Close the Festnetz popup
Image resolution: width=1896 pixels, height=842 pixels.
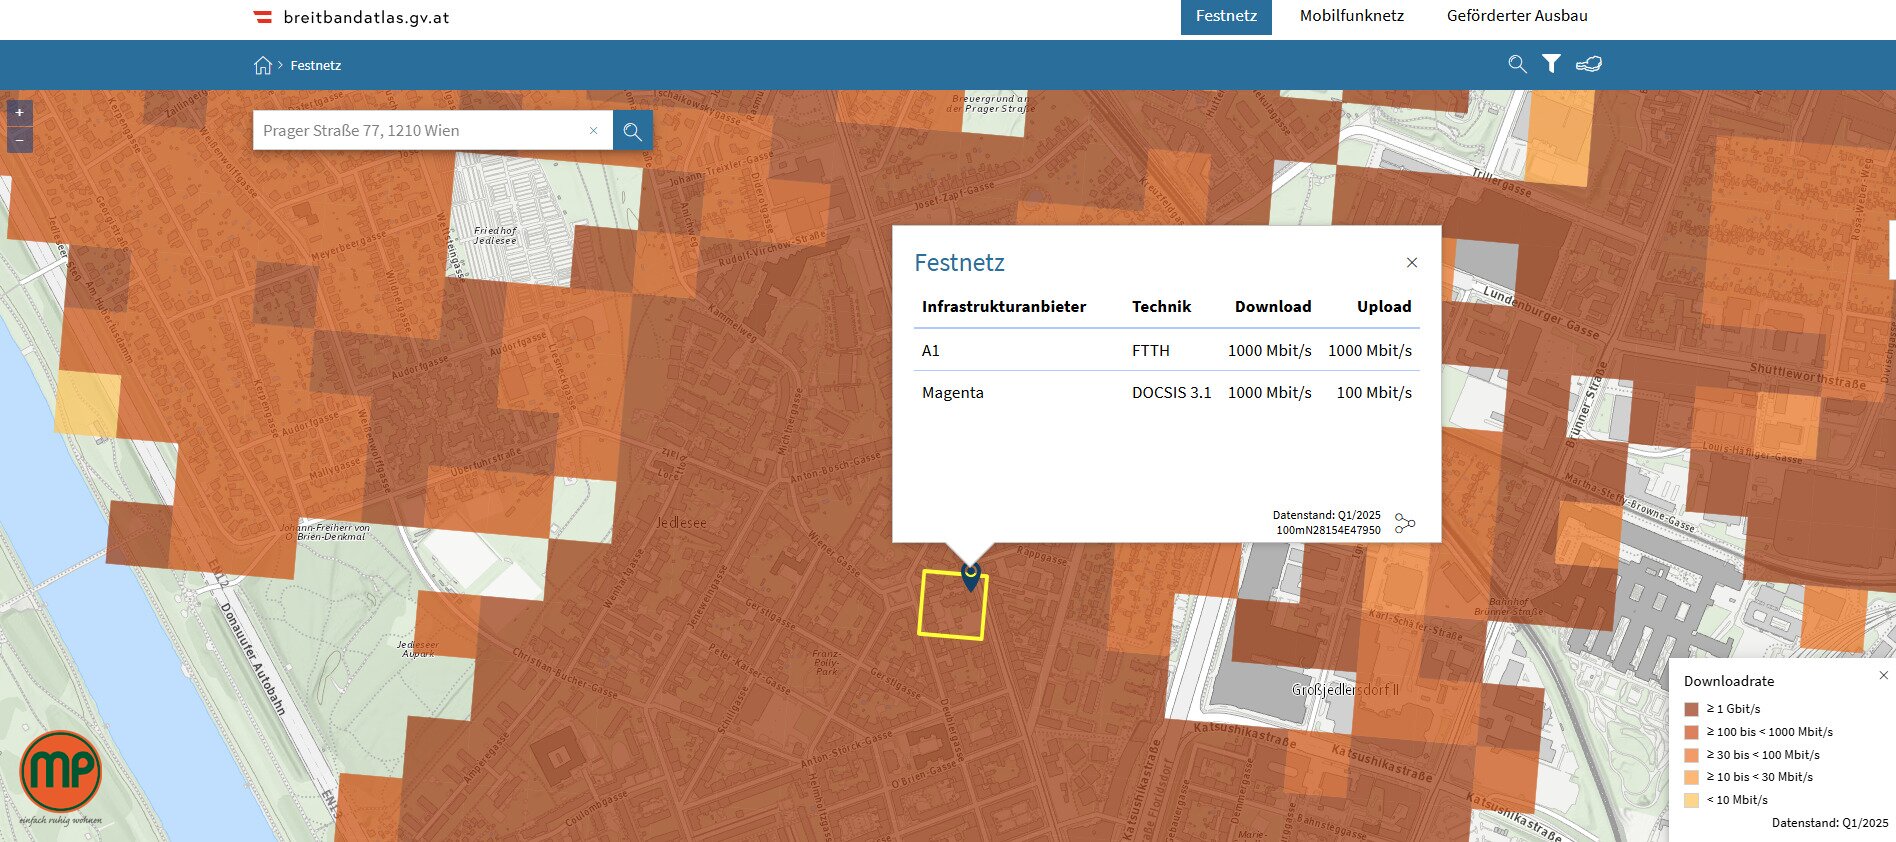point(1412,262)
